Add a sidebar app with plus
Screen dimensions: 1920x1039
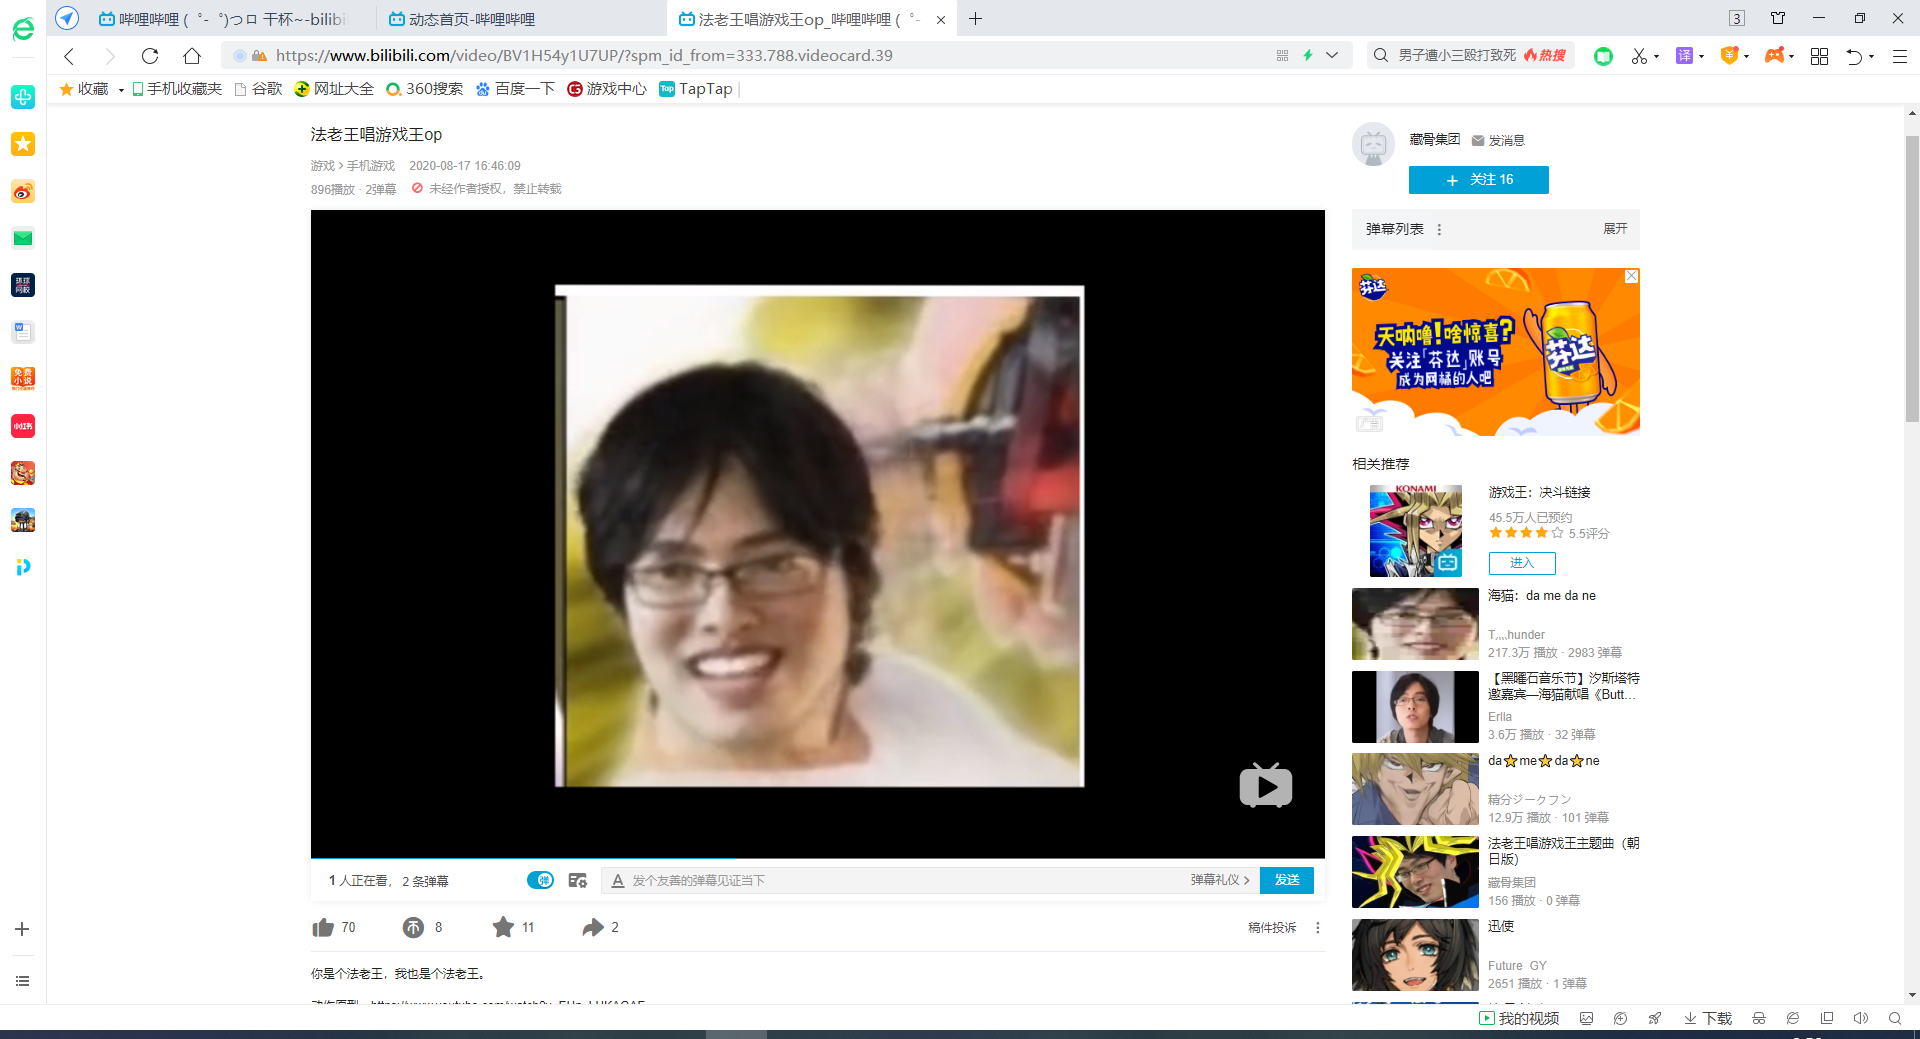[x=22, y=929]
